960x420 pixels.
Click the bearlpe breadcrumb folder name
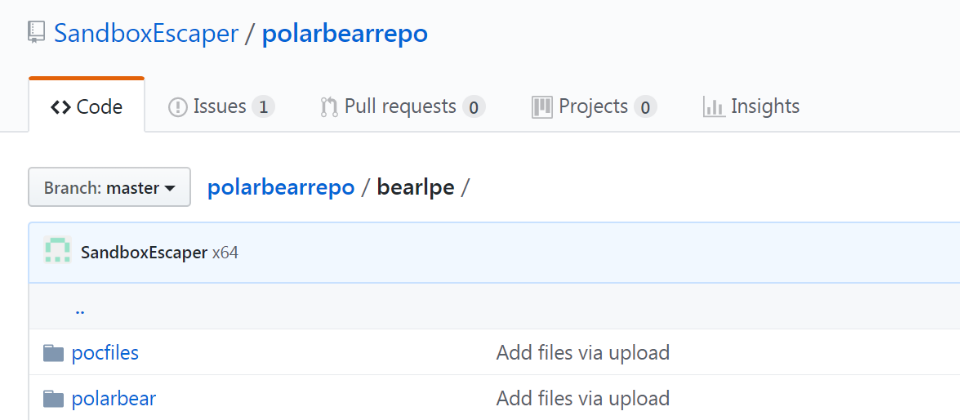pos(416,187)
